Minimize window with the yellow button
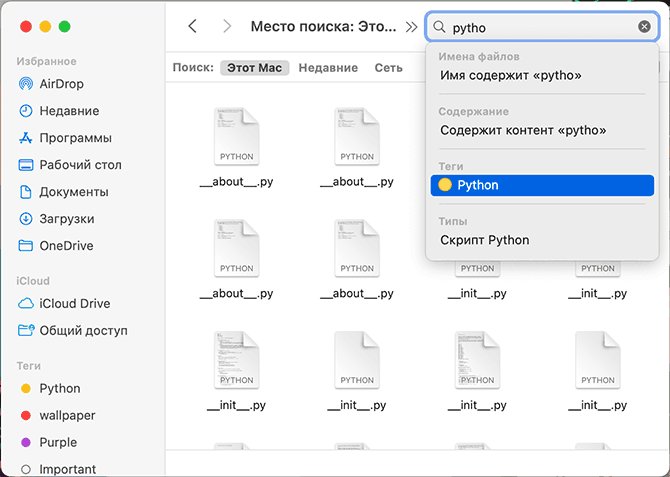The width and height of the screenshot is (670, 477). coord(45,26)
